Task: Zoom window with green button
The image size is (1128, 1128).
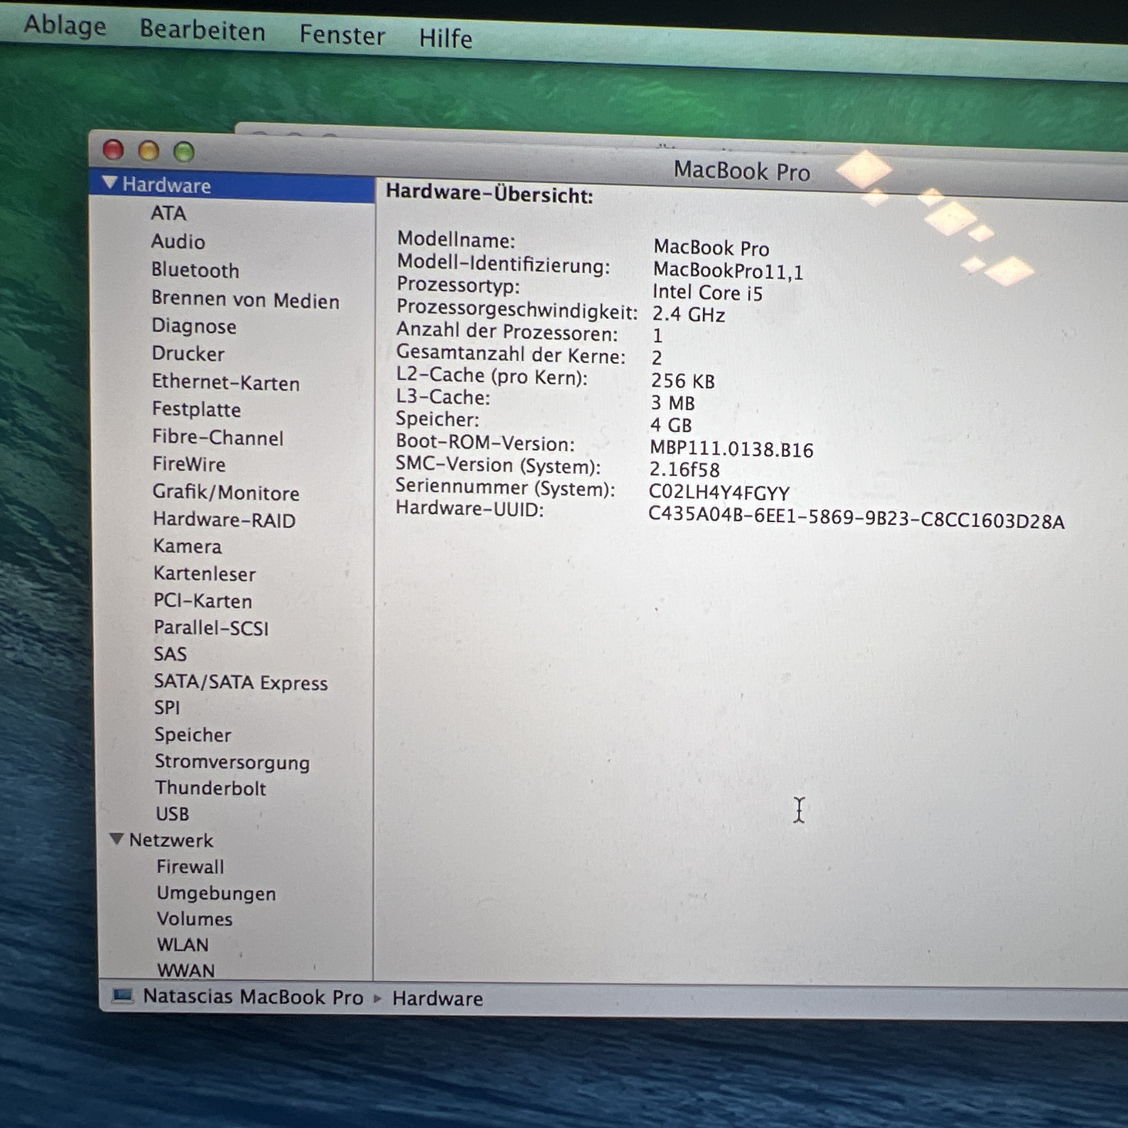Action: [x=184, y=152]
